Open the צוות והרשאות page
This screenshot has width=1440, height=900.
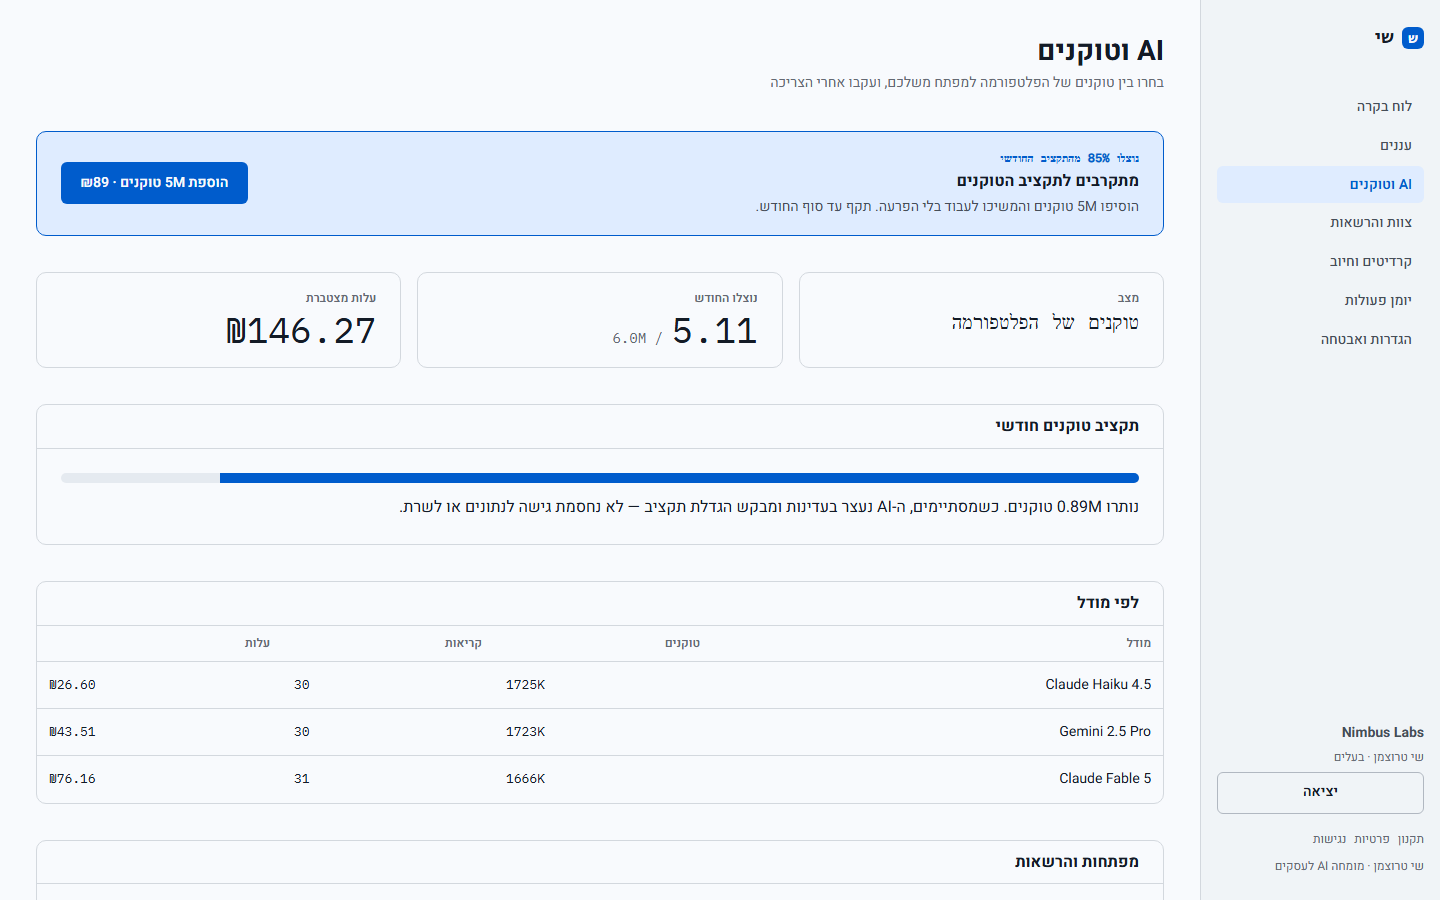pyautogui.click(x=1320, y=222)
